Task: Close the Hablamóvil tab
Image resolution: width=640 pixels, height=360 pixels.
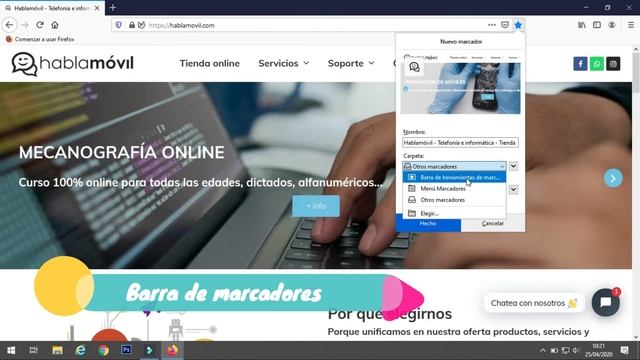Action: click(97, 8)
